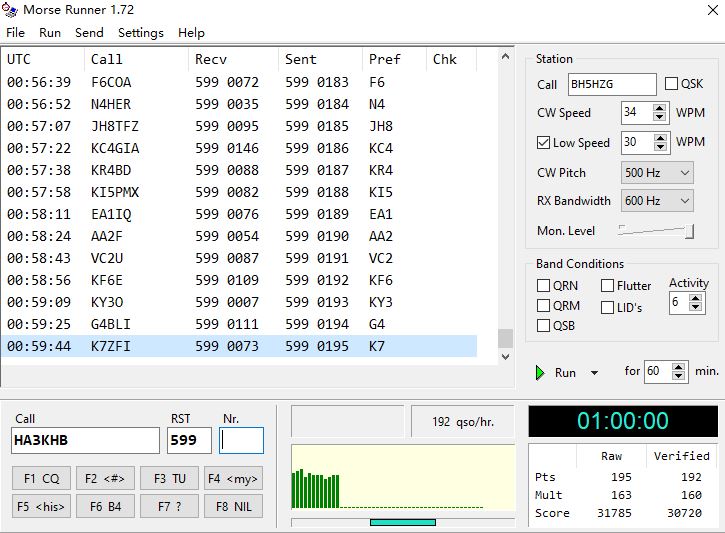Image resolution: width=725 pixels, height=533 pixels.
Task: Click the F1 CQ button
Action: (42, 478)
